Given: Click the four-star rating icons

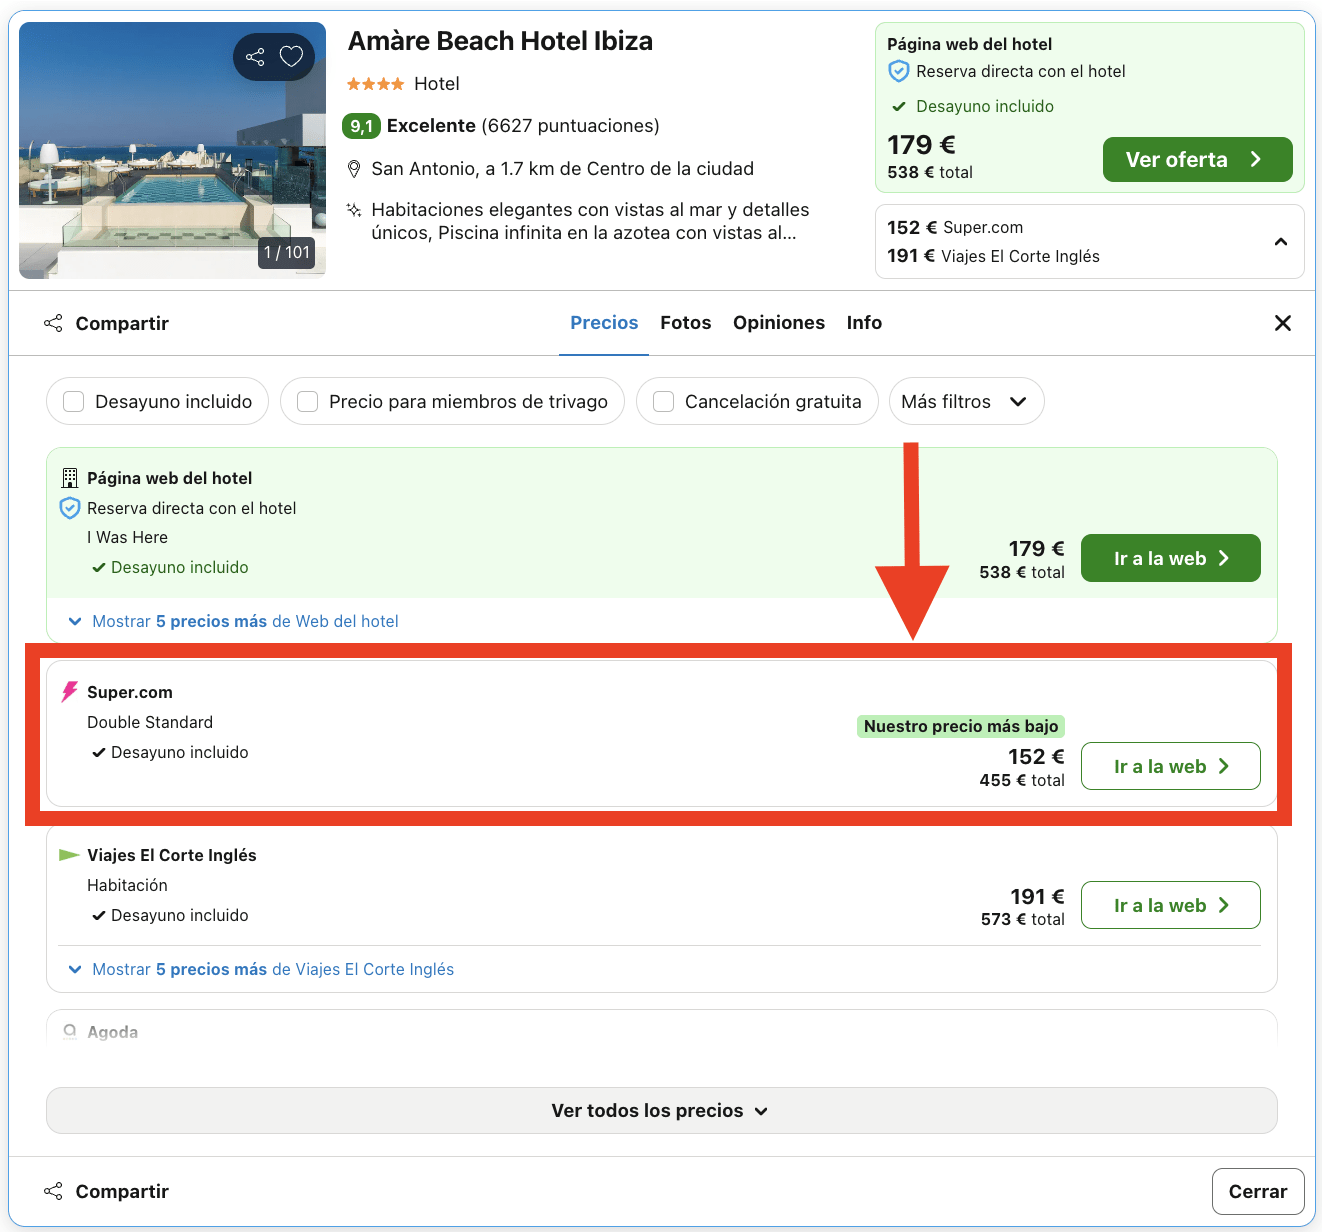Looking at the screenshot, I should [375, 84].
